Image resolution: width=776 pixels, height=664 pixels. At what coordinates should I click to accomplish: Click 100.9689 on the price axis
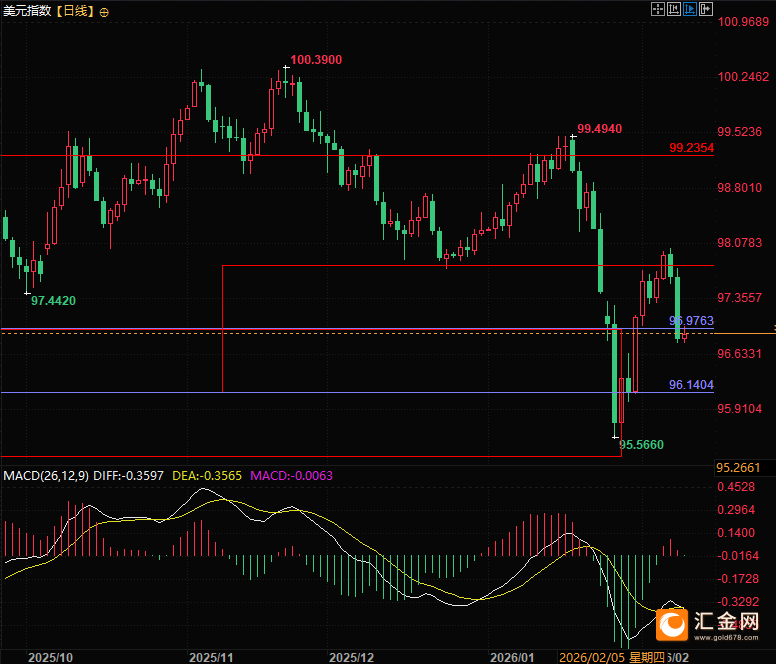click(x=743, y=21)
